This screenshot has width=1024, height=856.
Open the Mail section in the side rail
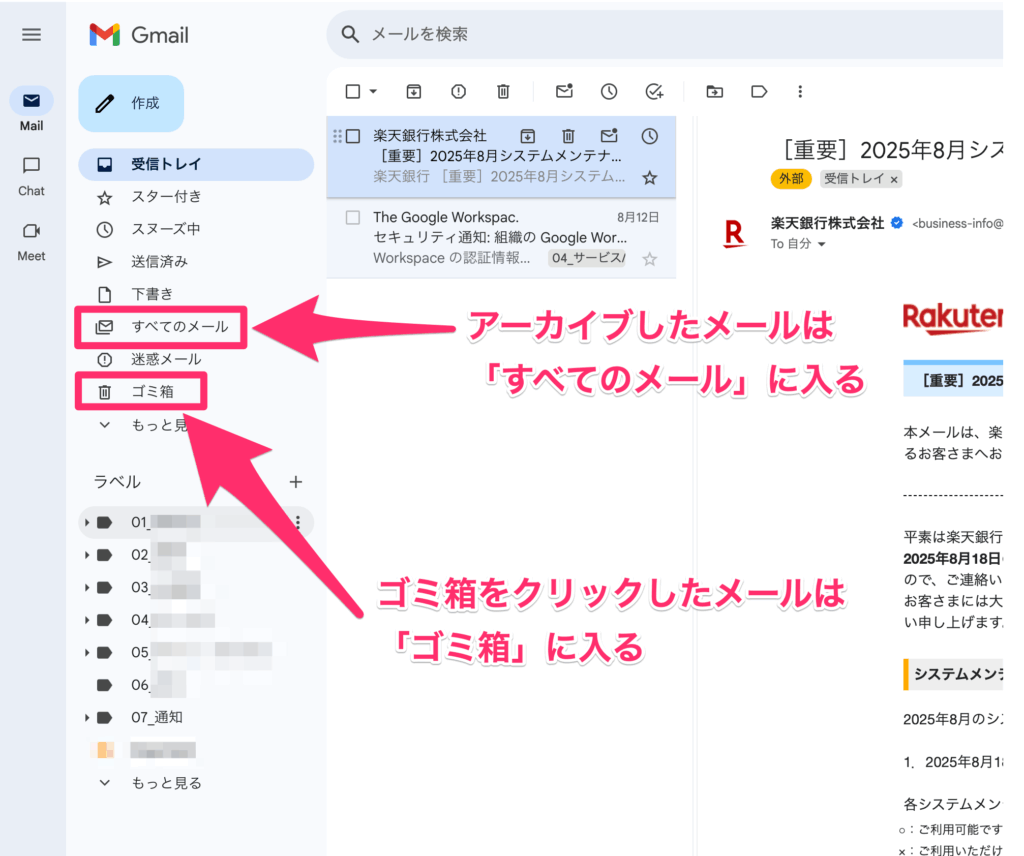click(x=31, y=109)
